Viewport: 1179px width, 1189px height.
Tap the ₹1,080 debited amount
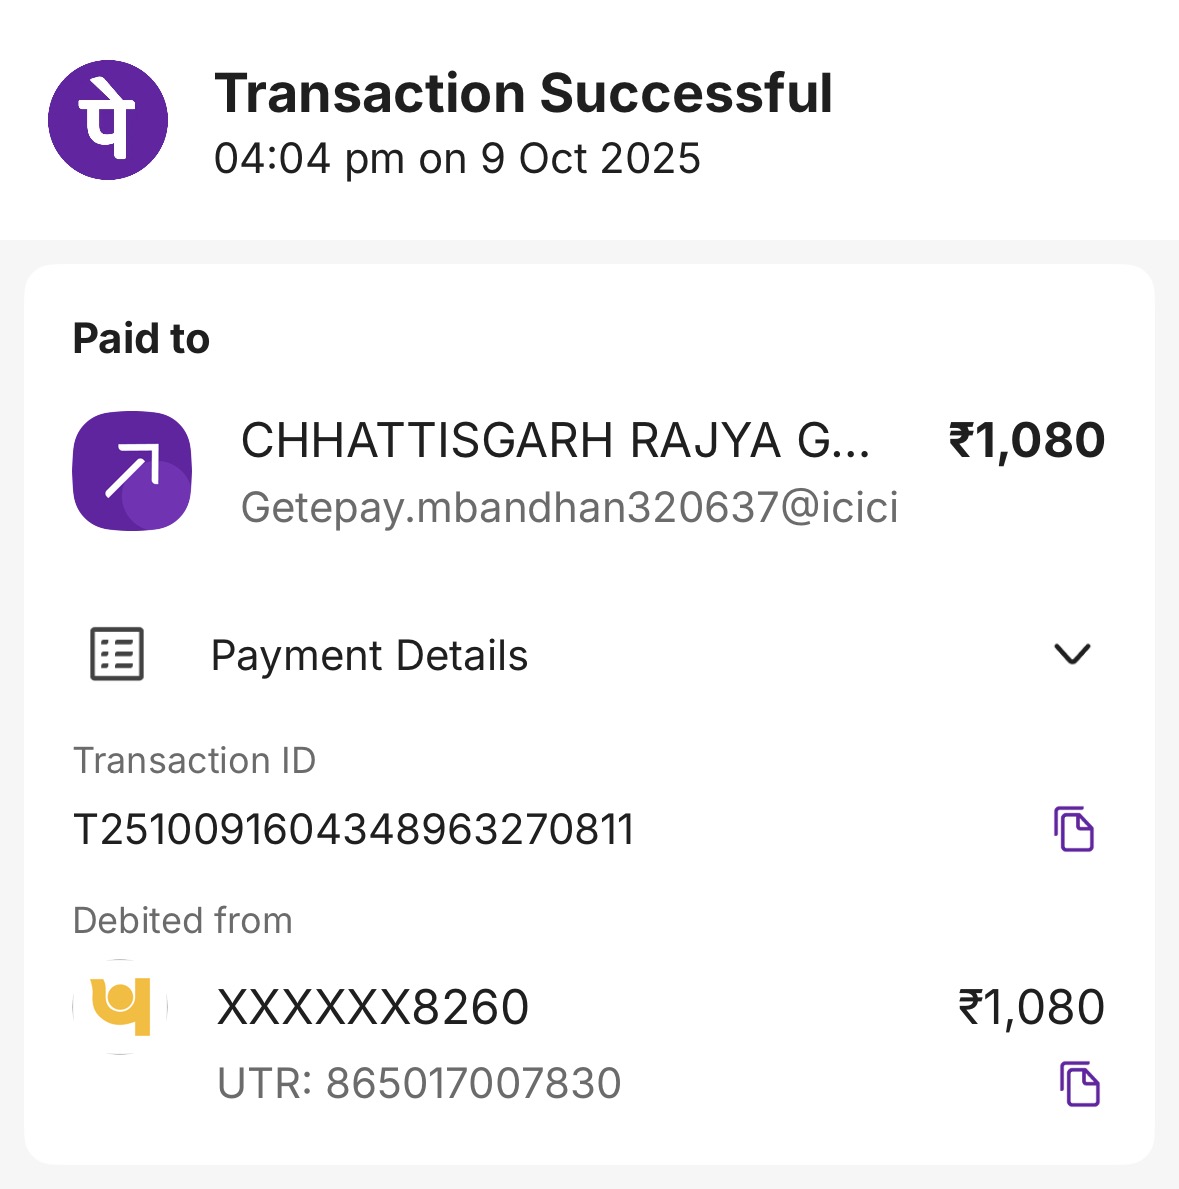(x=1031, y=1007)
